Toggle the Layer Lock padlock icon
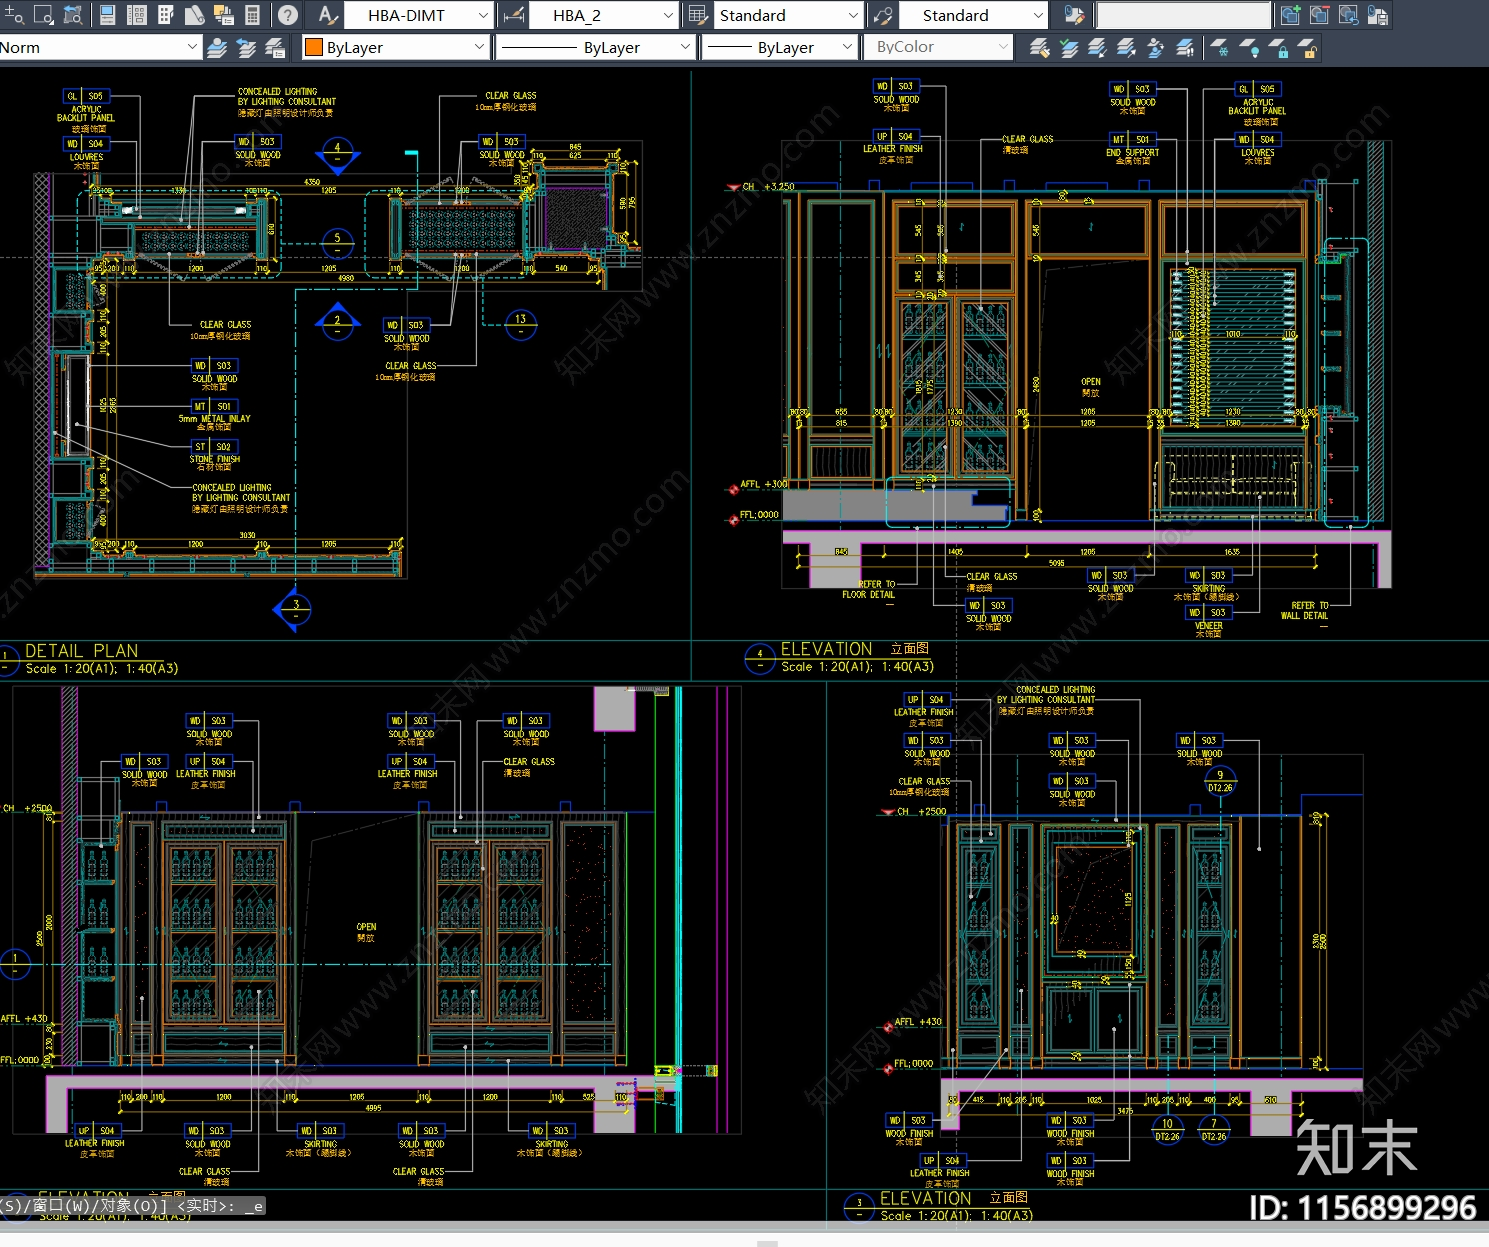The width and height of the screenshot is (1489, 1247). 1278,47
